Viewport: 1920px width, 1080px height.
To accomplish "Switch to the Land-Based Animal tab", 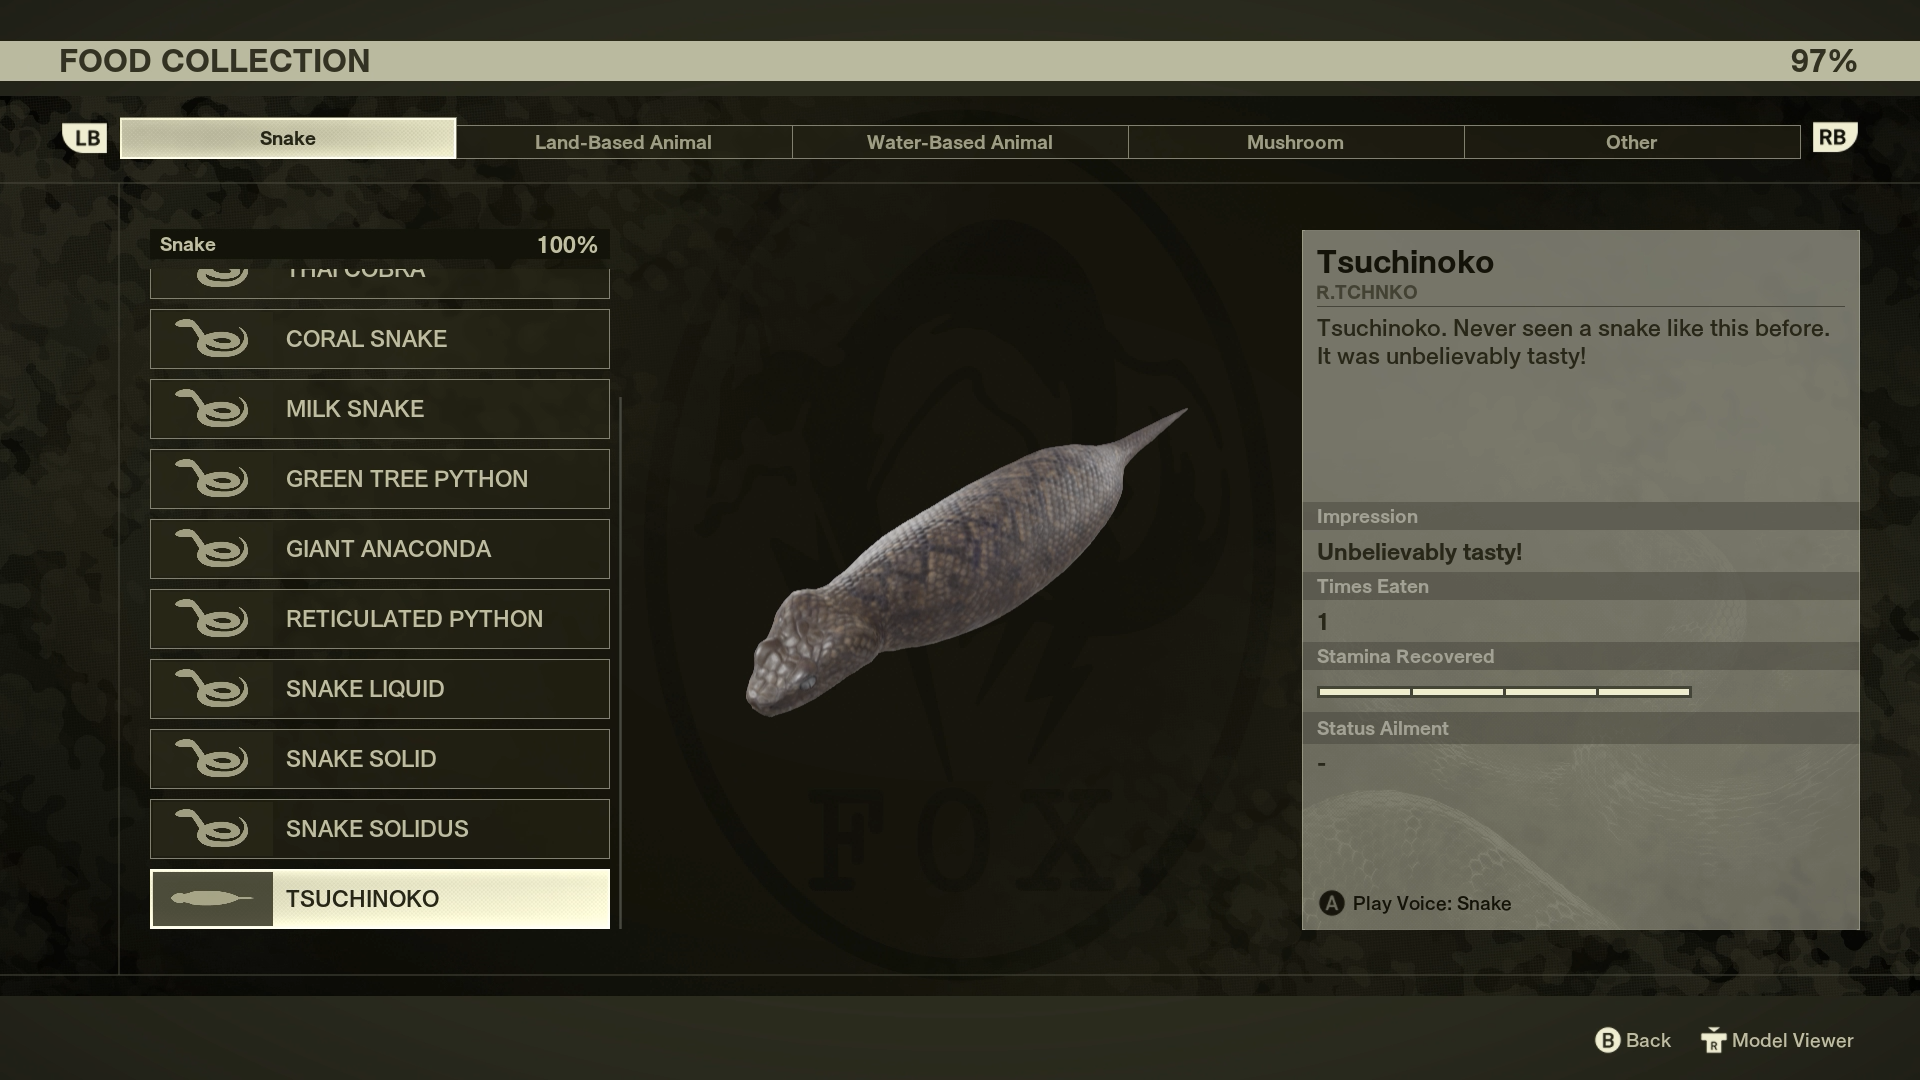I will 623,142.
